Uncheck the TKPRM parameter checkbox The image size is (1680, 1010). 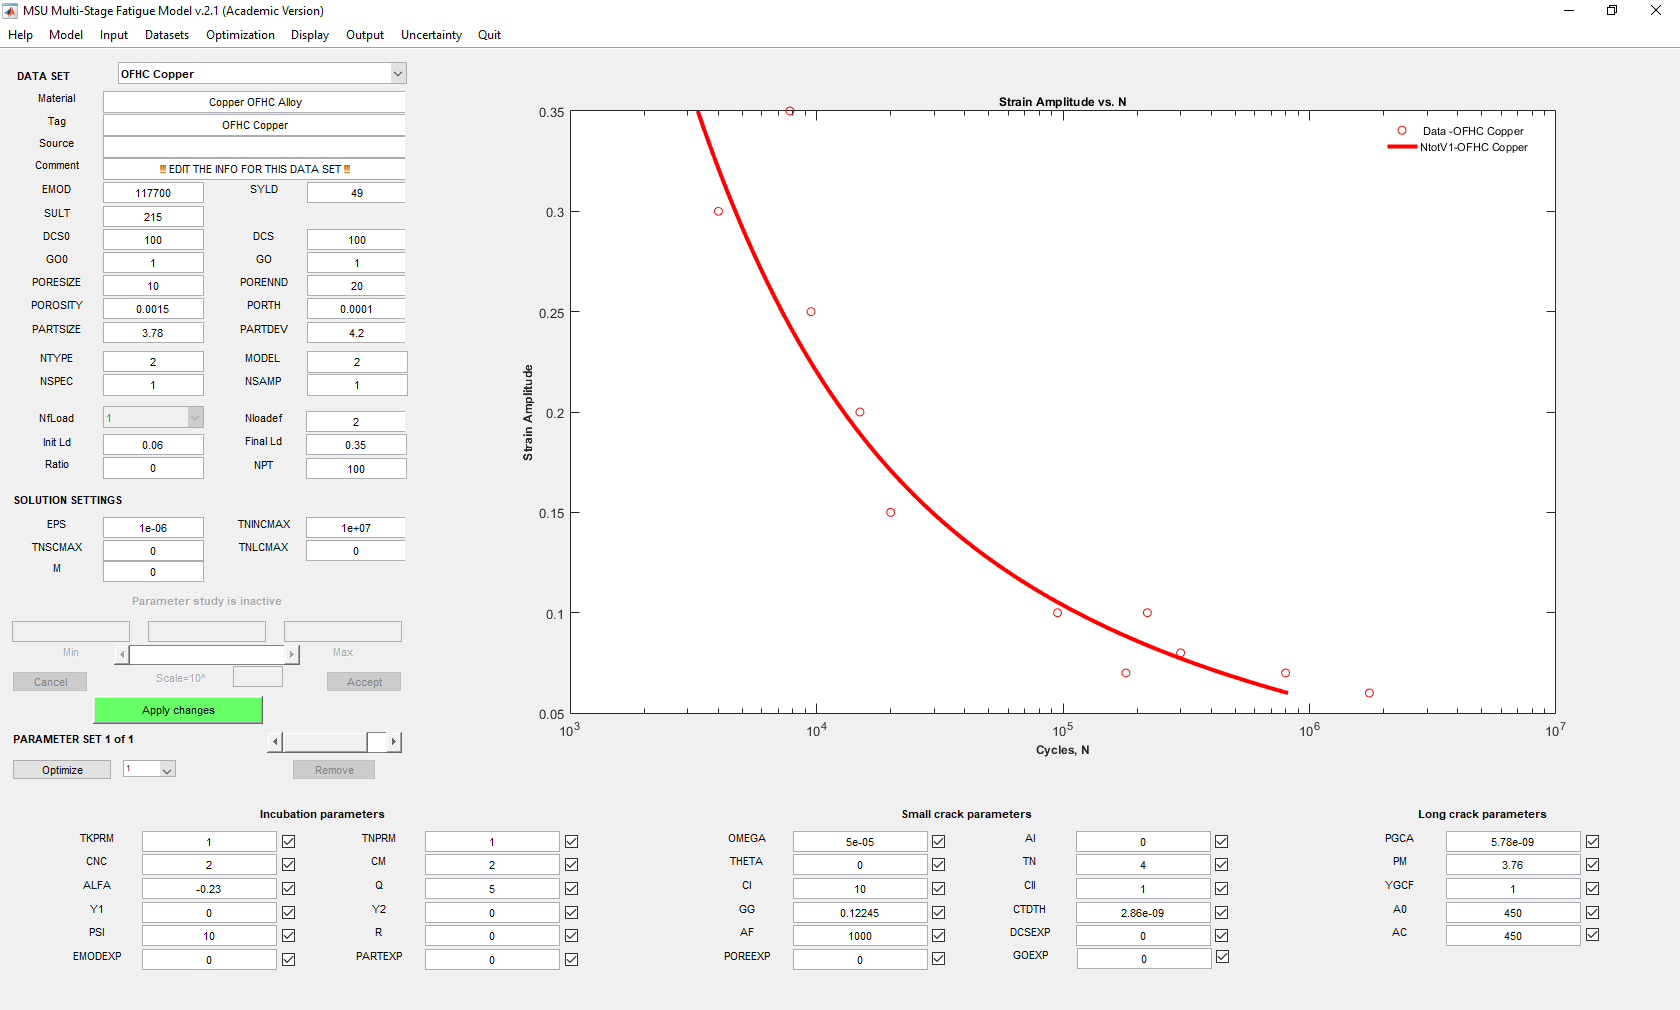point(288,842)
